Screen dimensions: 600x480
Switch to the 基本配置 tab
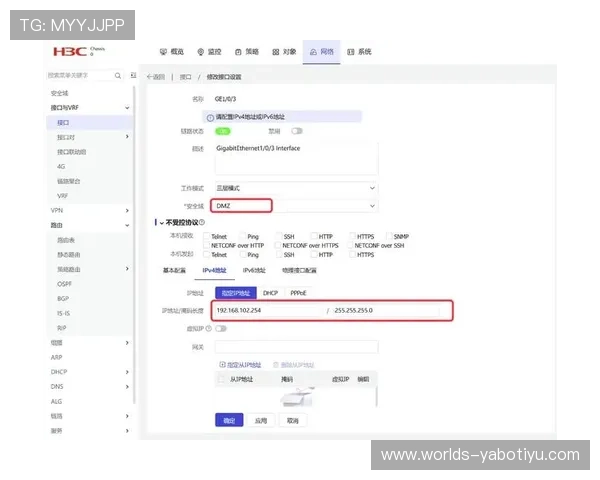pos(174,270)
